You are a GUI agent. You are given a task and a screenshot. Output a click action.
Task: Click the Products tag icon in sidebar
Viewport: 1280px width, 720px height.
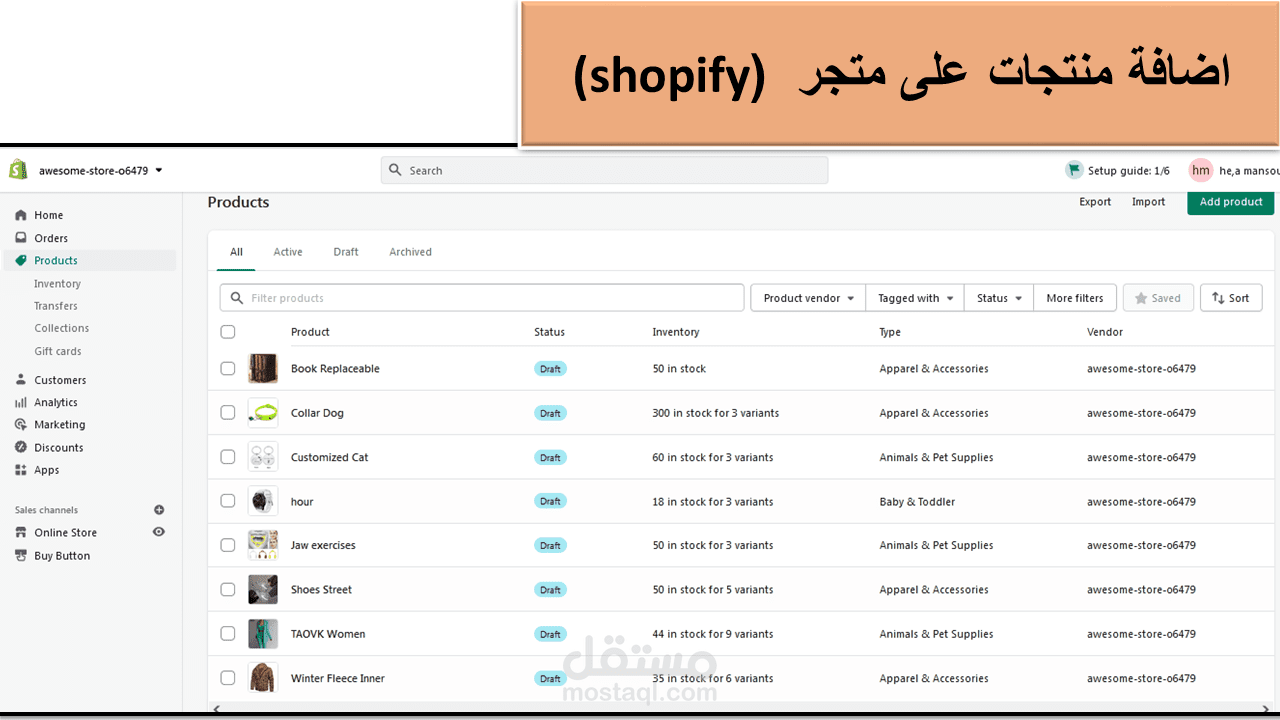click(x=21, y=260)
